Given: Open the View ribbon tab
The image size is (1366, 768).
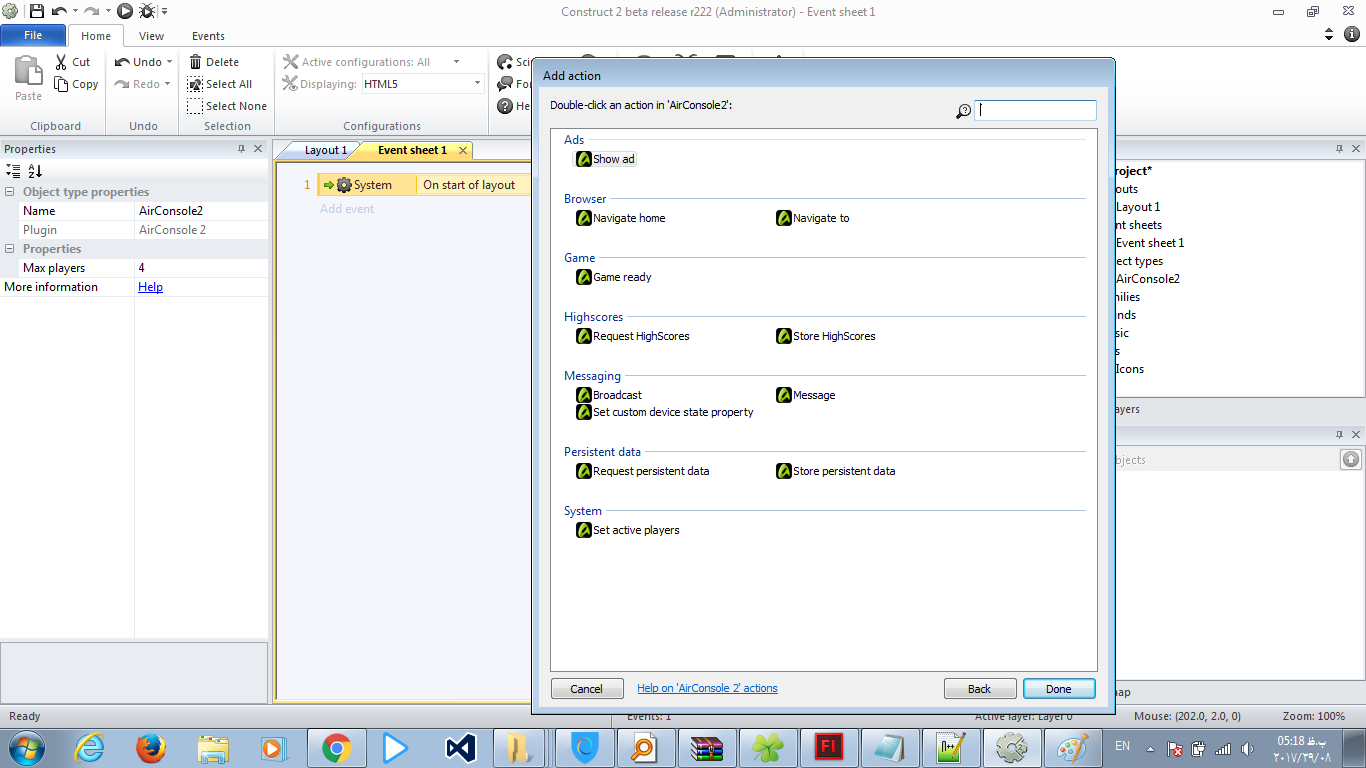Looking at the screenshot, I should click(151, 36).
